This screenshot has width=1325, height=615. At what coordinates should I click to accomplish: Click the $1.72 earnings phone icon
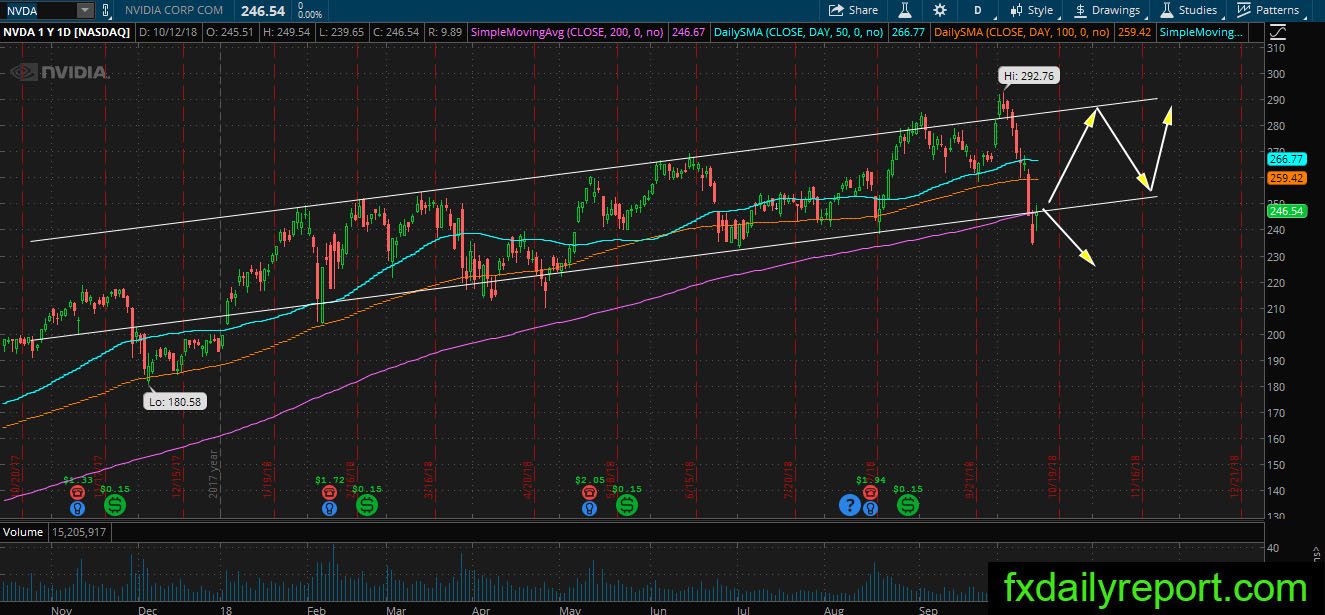coord(329,491)
